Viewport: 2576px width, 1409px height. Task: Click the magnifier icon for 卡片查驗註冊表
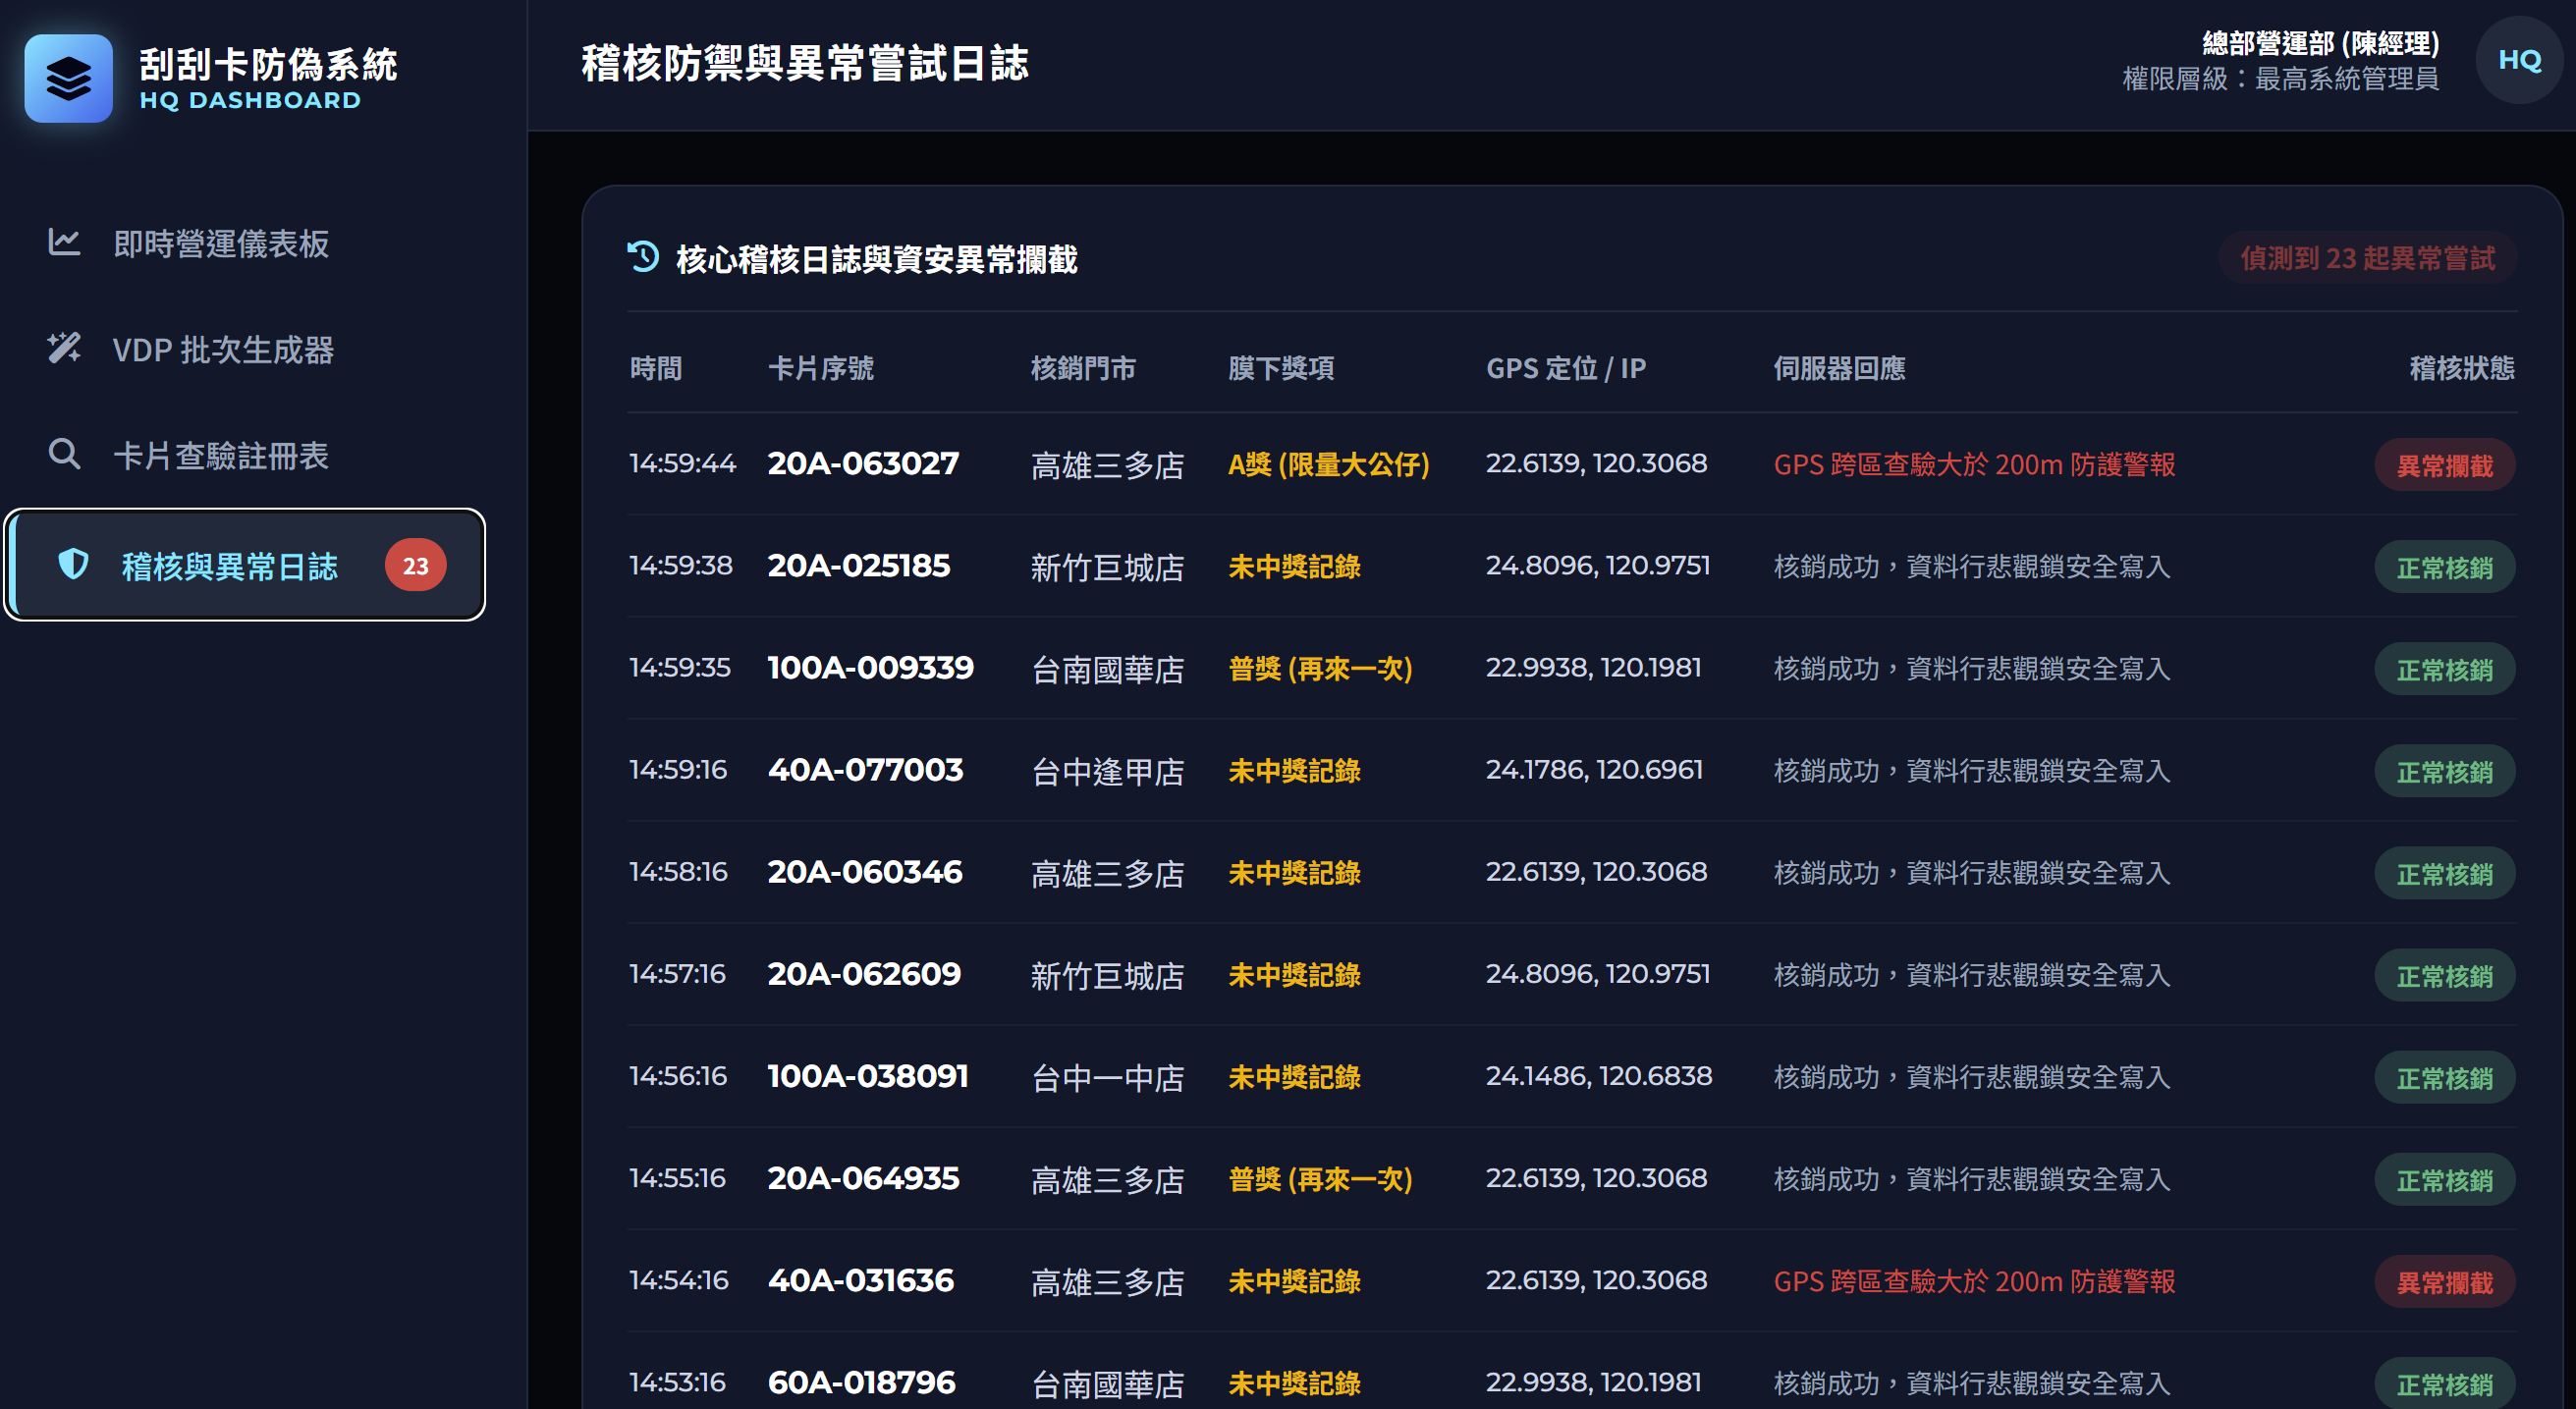64,454
